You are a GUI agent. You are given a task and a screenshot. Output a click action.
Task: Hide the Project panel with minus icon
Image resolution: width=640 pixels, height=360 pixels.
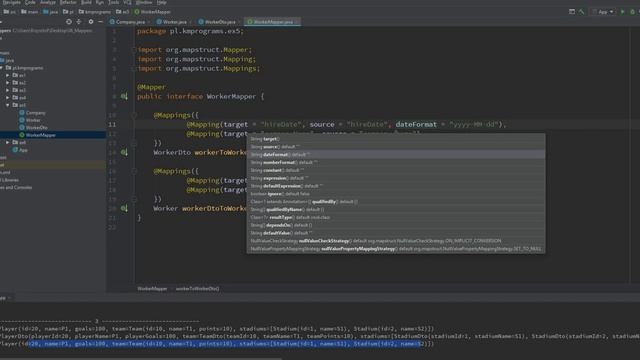pyautogui.click(x=100, y=22)
